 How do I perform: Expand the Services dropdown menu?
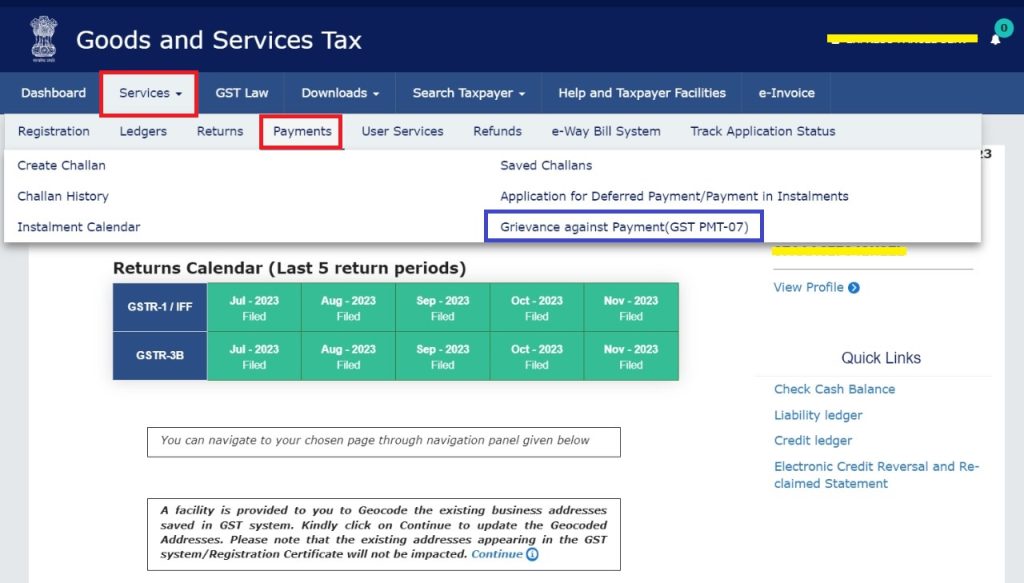click(x=150, y=93)
